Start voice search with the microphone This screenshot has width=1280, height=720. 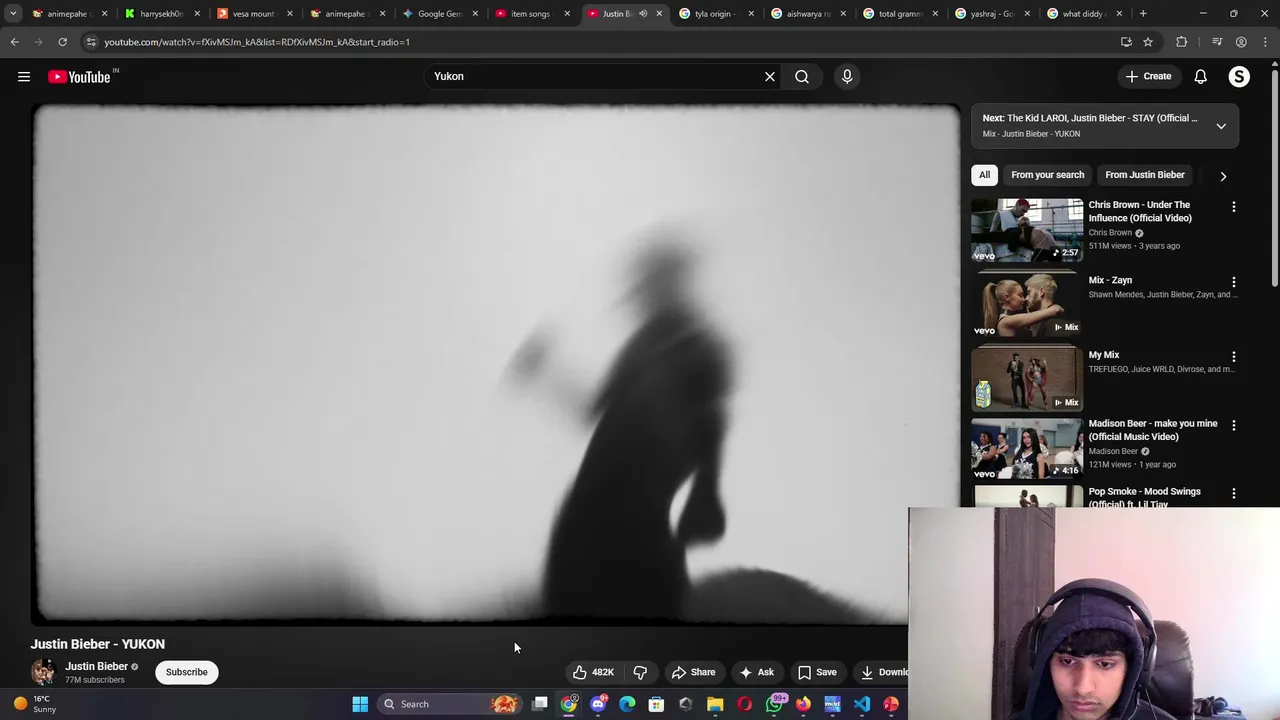tap(847, 76)
